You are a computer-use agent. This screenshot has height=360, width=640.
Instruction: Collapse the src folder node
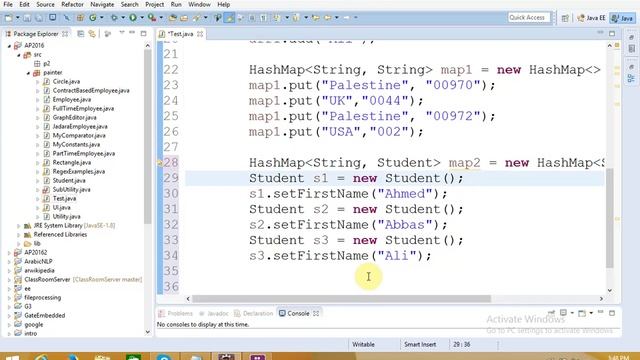[19, 55]
